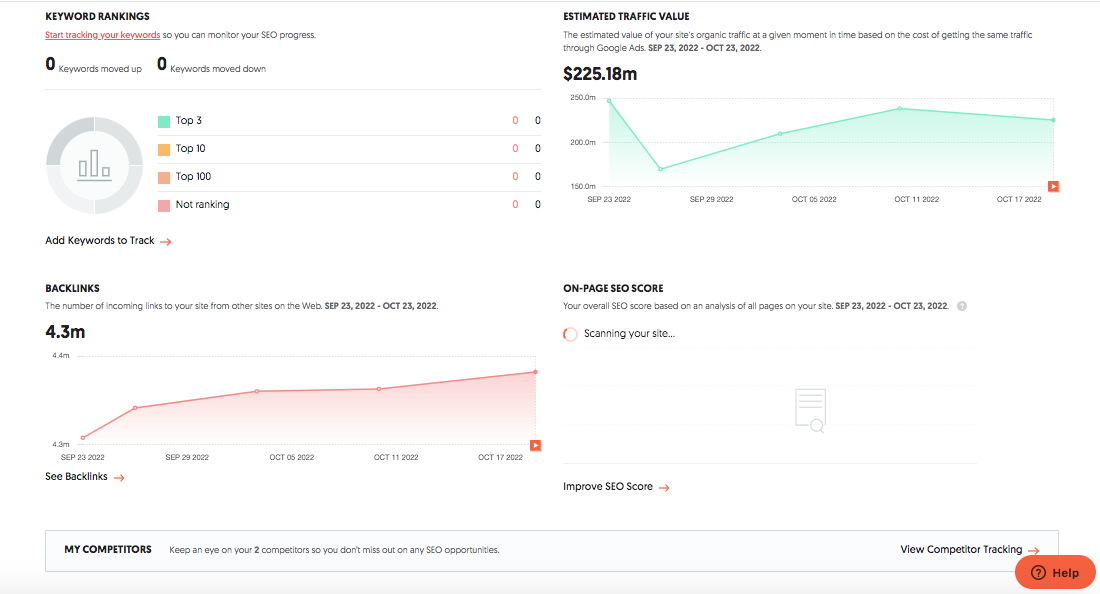Click the last data point on backlinks chart
Screen dimensions: 1100x594
[x=535, y=372]
